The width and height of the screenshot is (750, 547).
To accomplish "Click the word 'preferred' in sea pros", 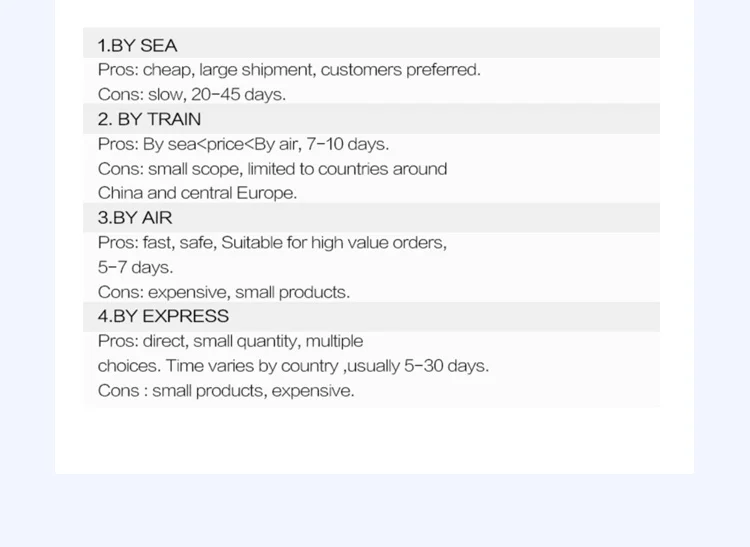I will 443,70.
